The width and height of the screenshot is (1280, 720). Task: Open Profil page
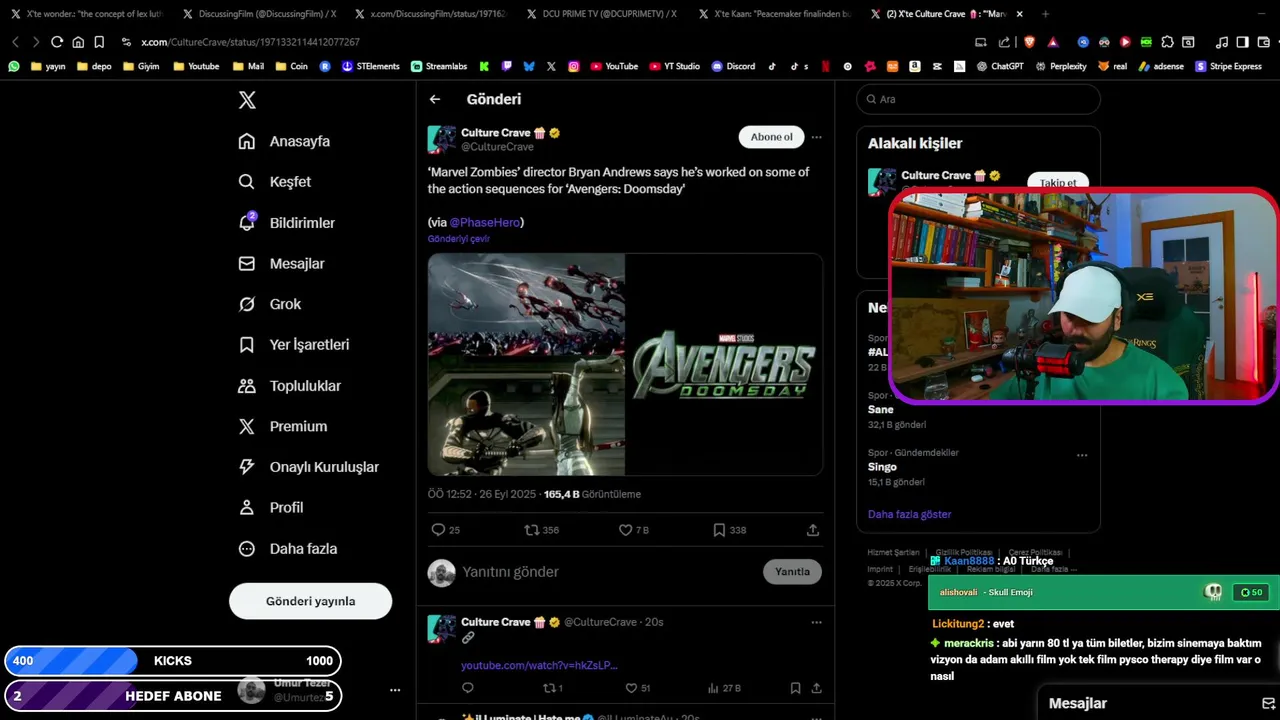270,508
